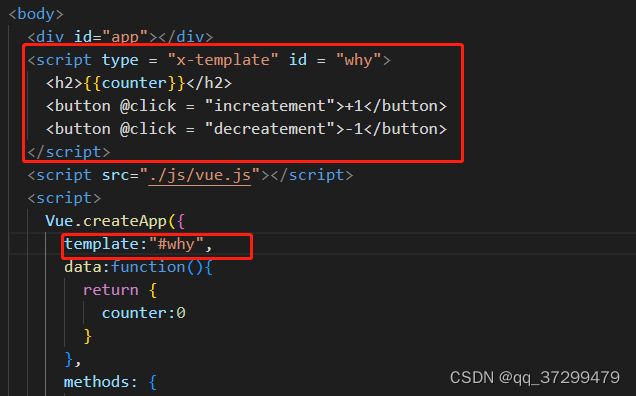Click the "increatement" click handler string
The image size is (636, 396).
[270, 106]
